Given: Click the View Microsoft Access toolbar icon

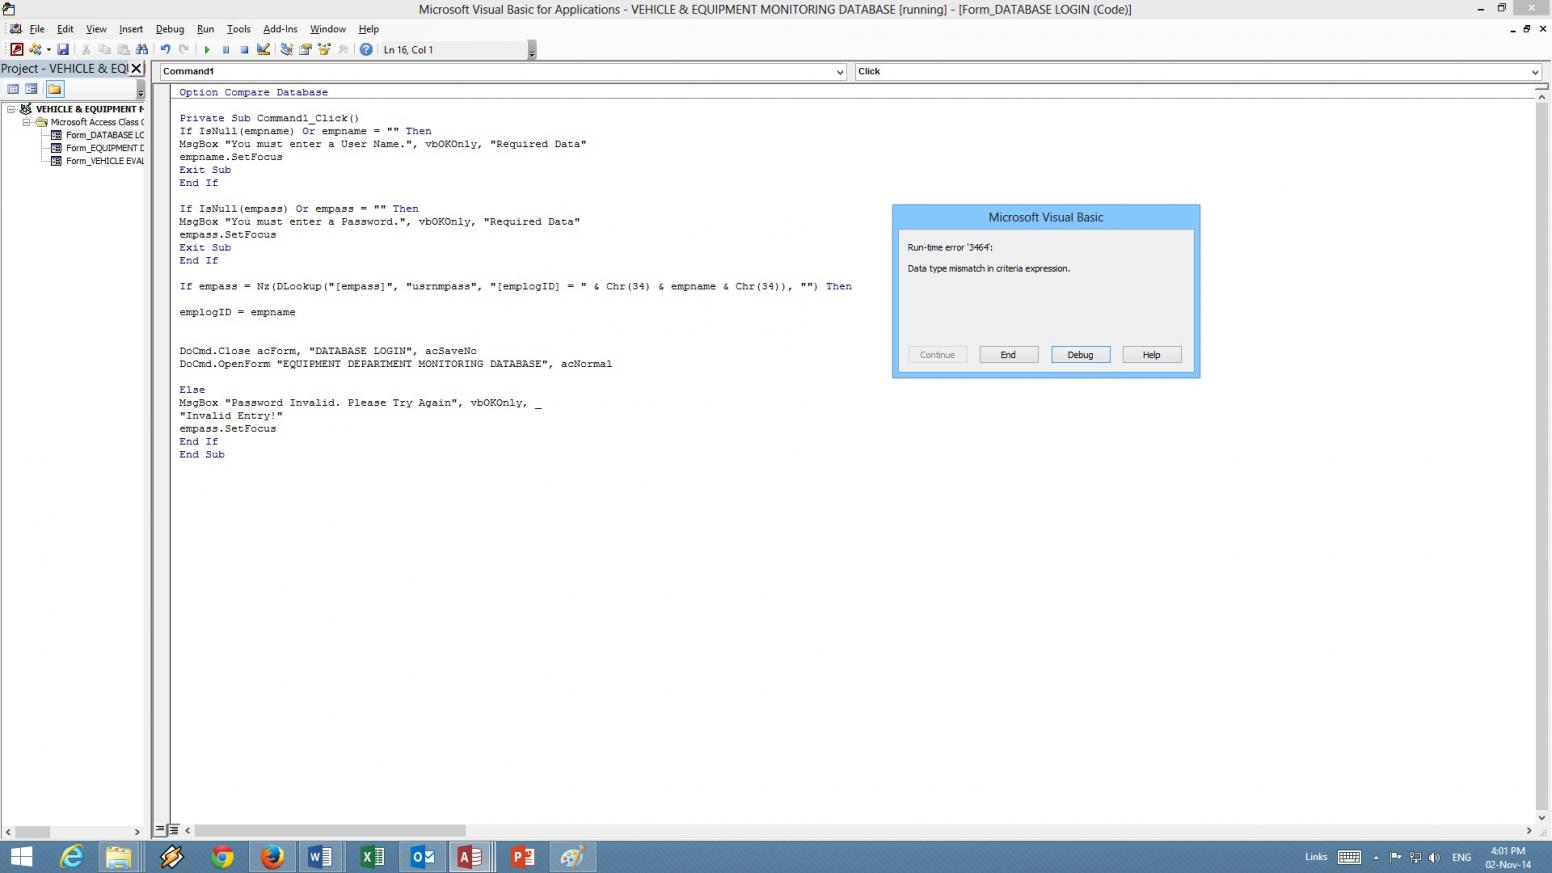Looking at the screenshot, I should [16, 49].
